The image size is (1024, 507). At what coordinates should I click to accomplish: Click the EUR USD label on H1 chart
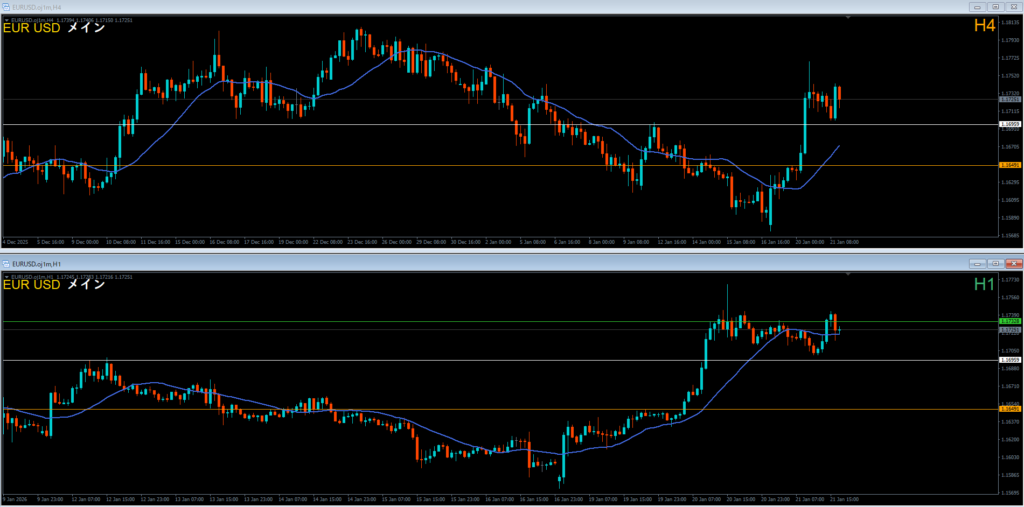point(32,285)
